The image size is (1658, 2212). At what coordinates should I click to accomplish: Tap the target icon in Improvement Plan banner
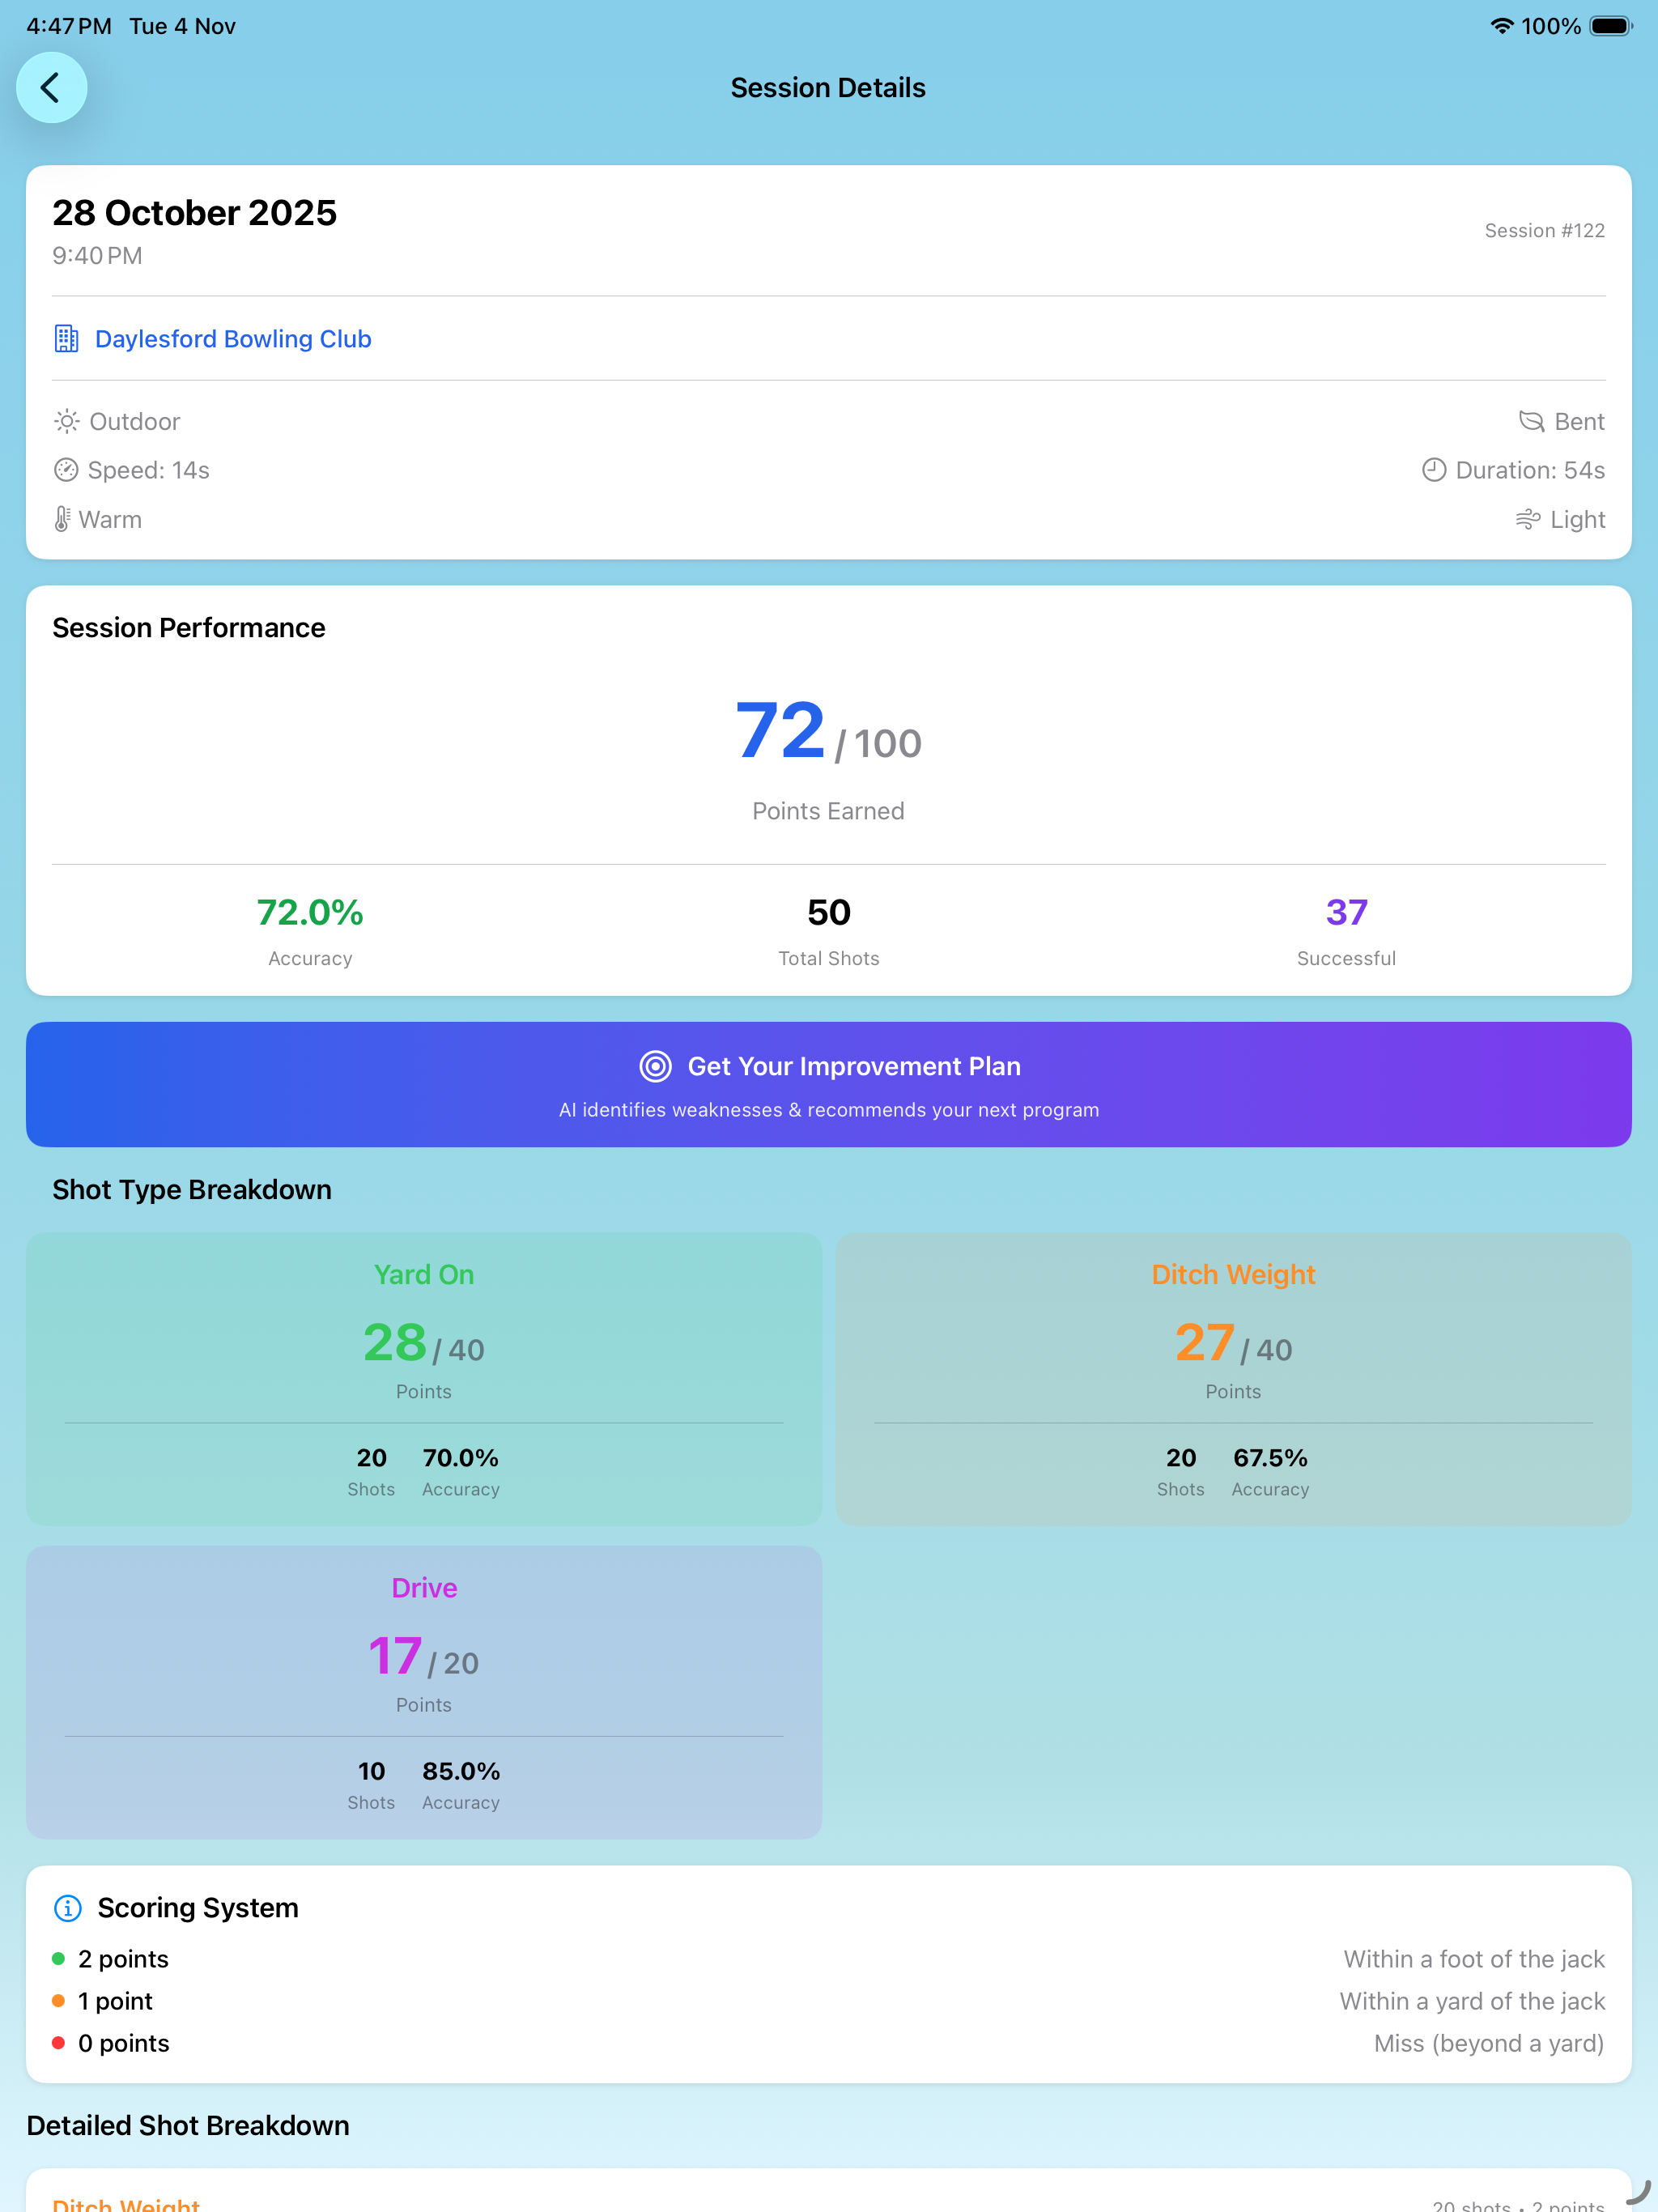point(655,1066)
